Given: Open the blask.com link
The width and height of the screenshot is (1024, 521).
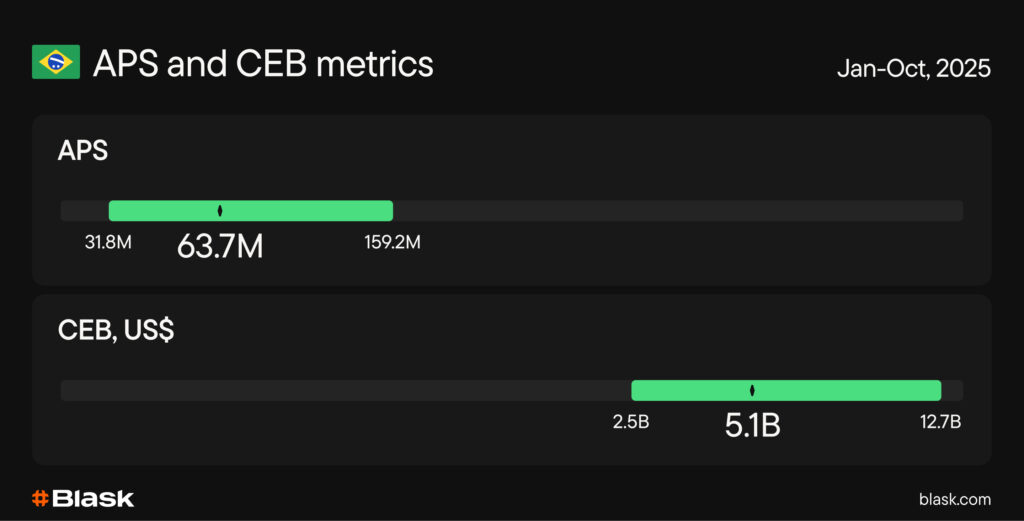Looking at the screenshot, I should [x=954, y=499].
